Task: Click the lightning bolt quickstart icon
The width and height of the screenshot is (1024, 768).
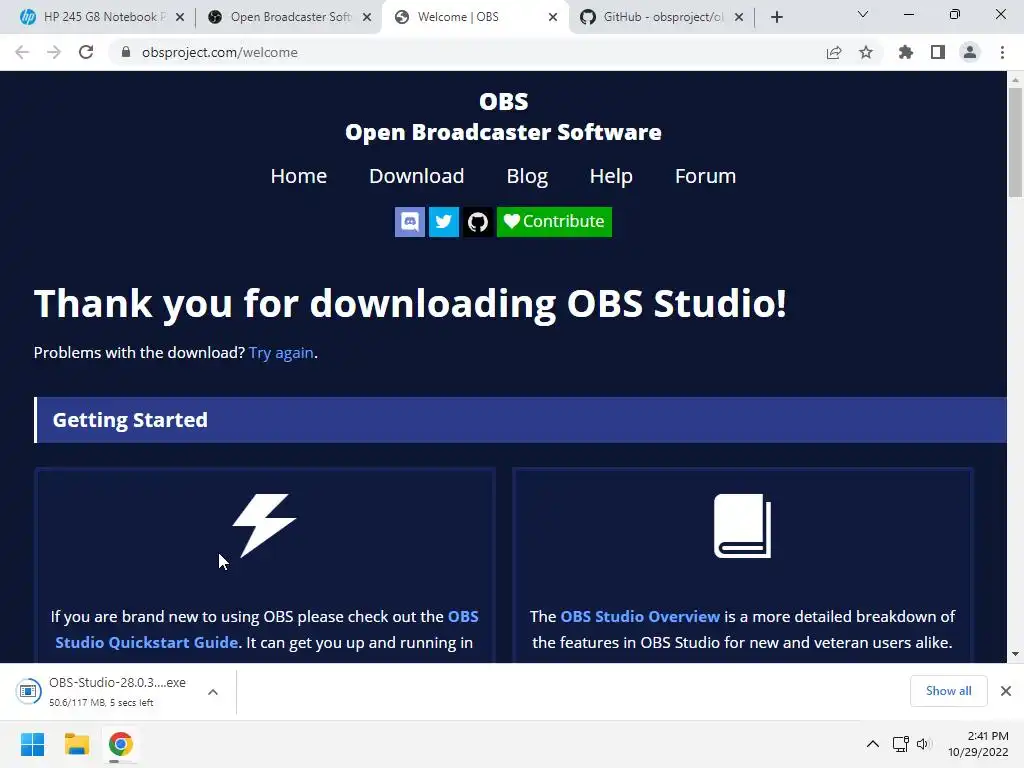Action: pyautogui.click(x=264, y=525)
